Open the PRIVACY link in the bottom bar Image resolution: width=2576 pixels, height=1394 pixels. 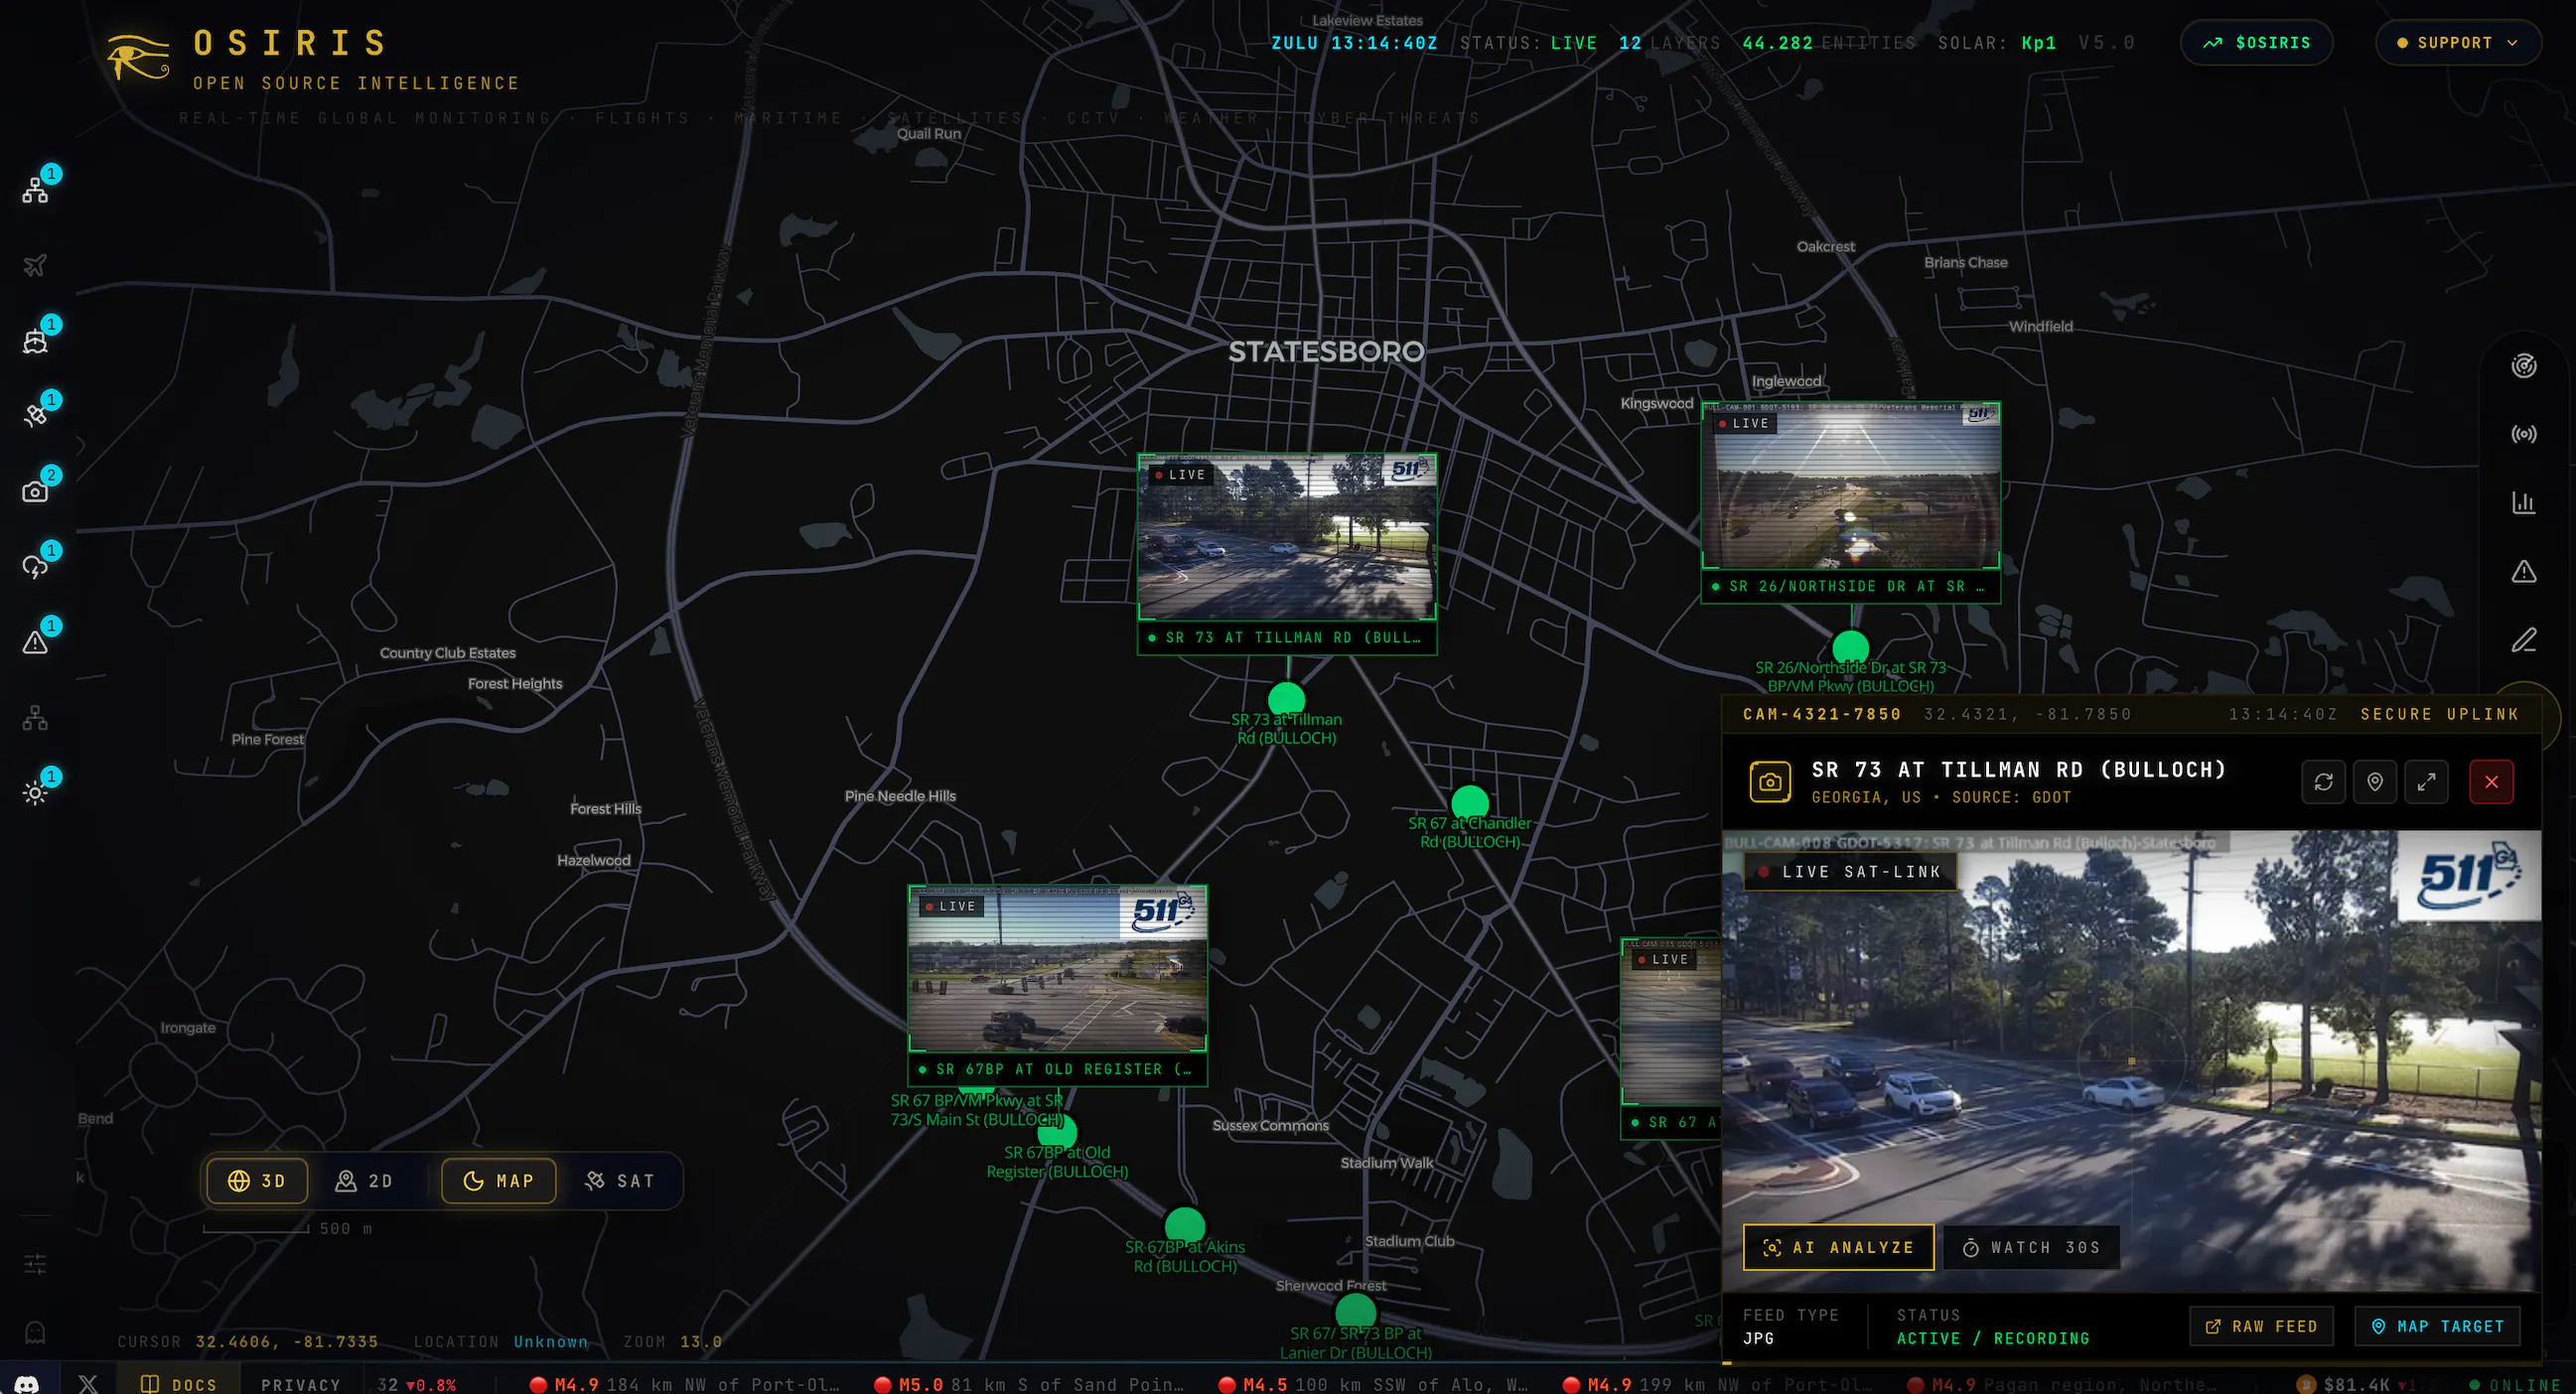301,1384
